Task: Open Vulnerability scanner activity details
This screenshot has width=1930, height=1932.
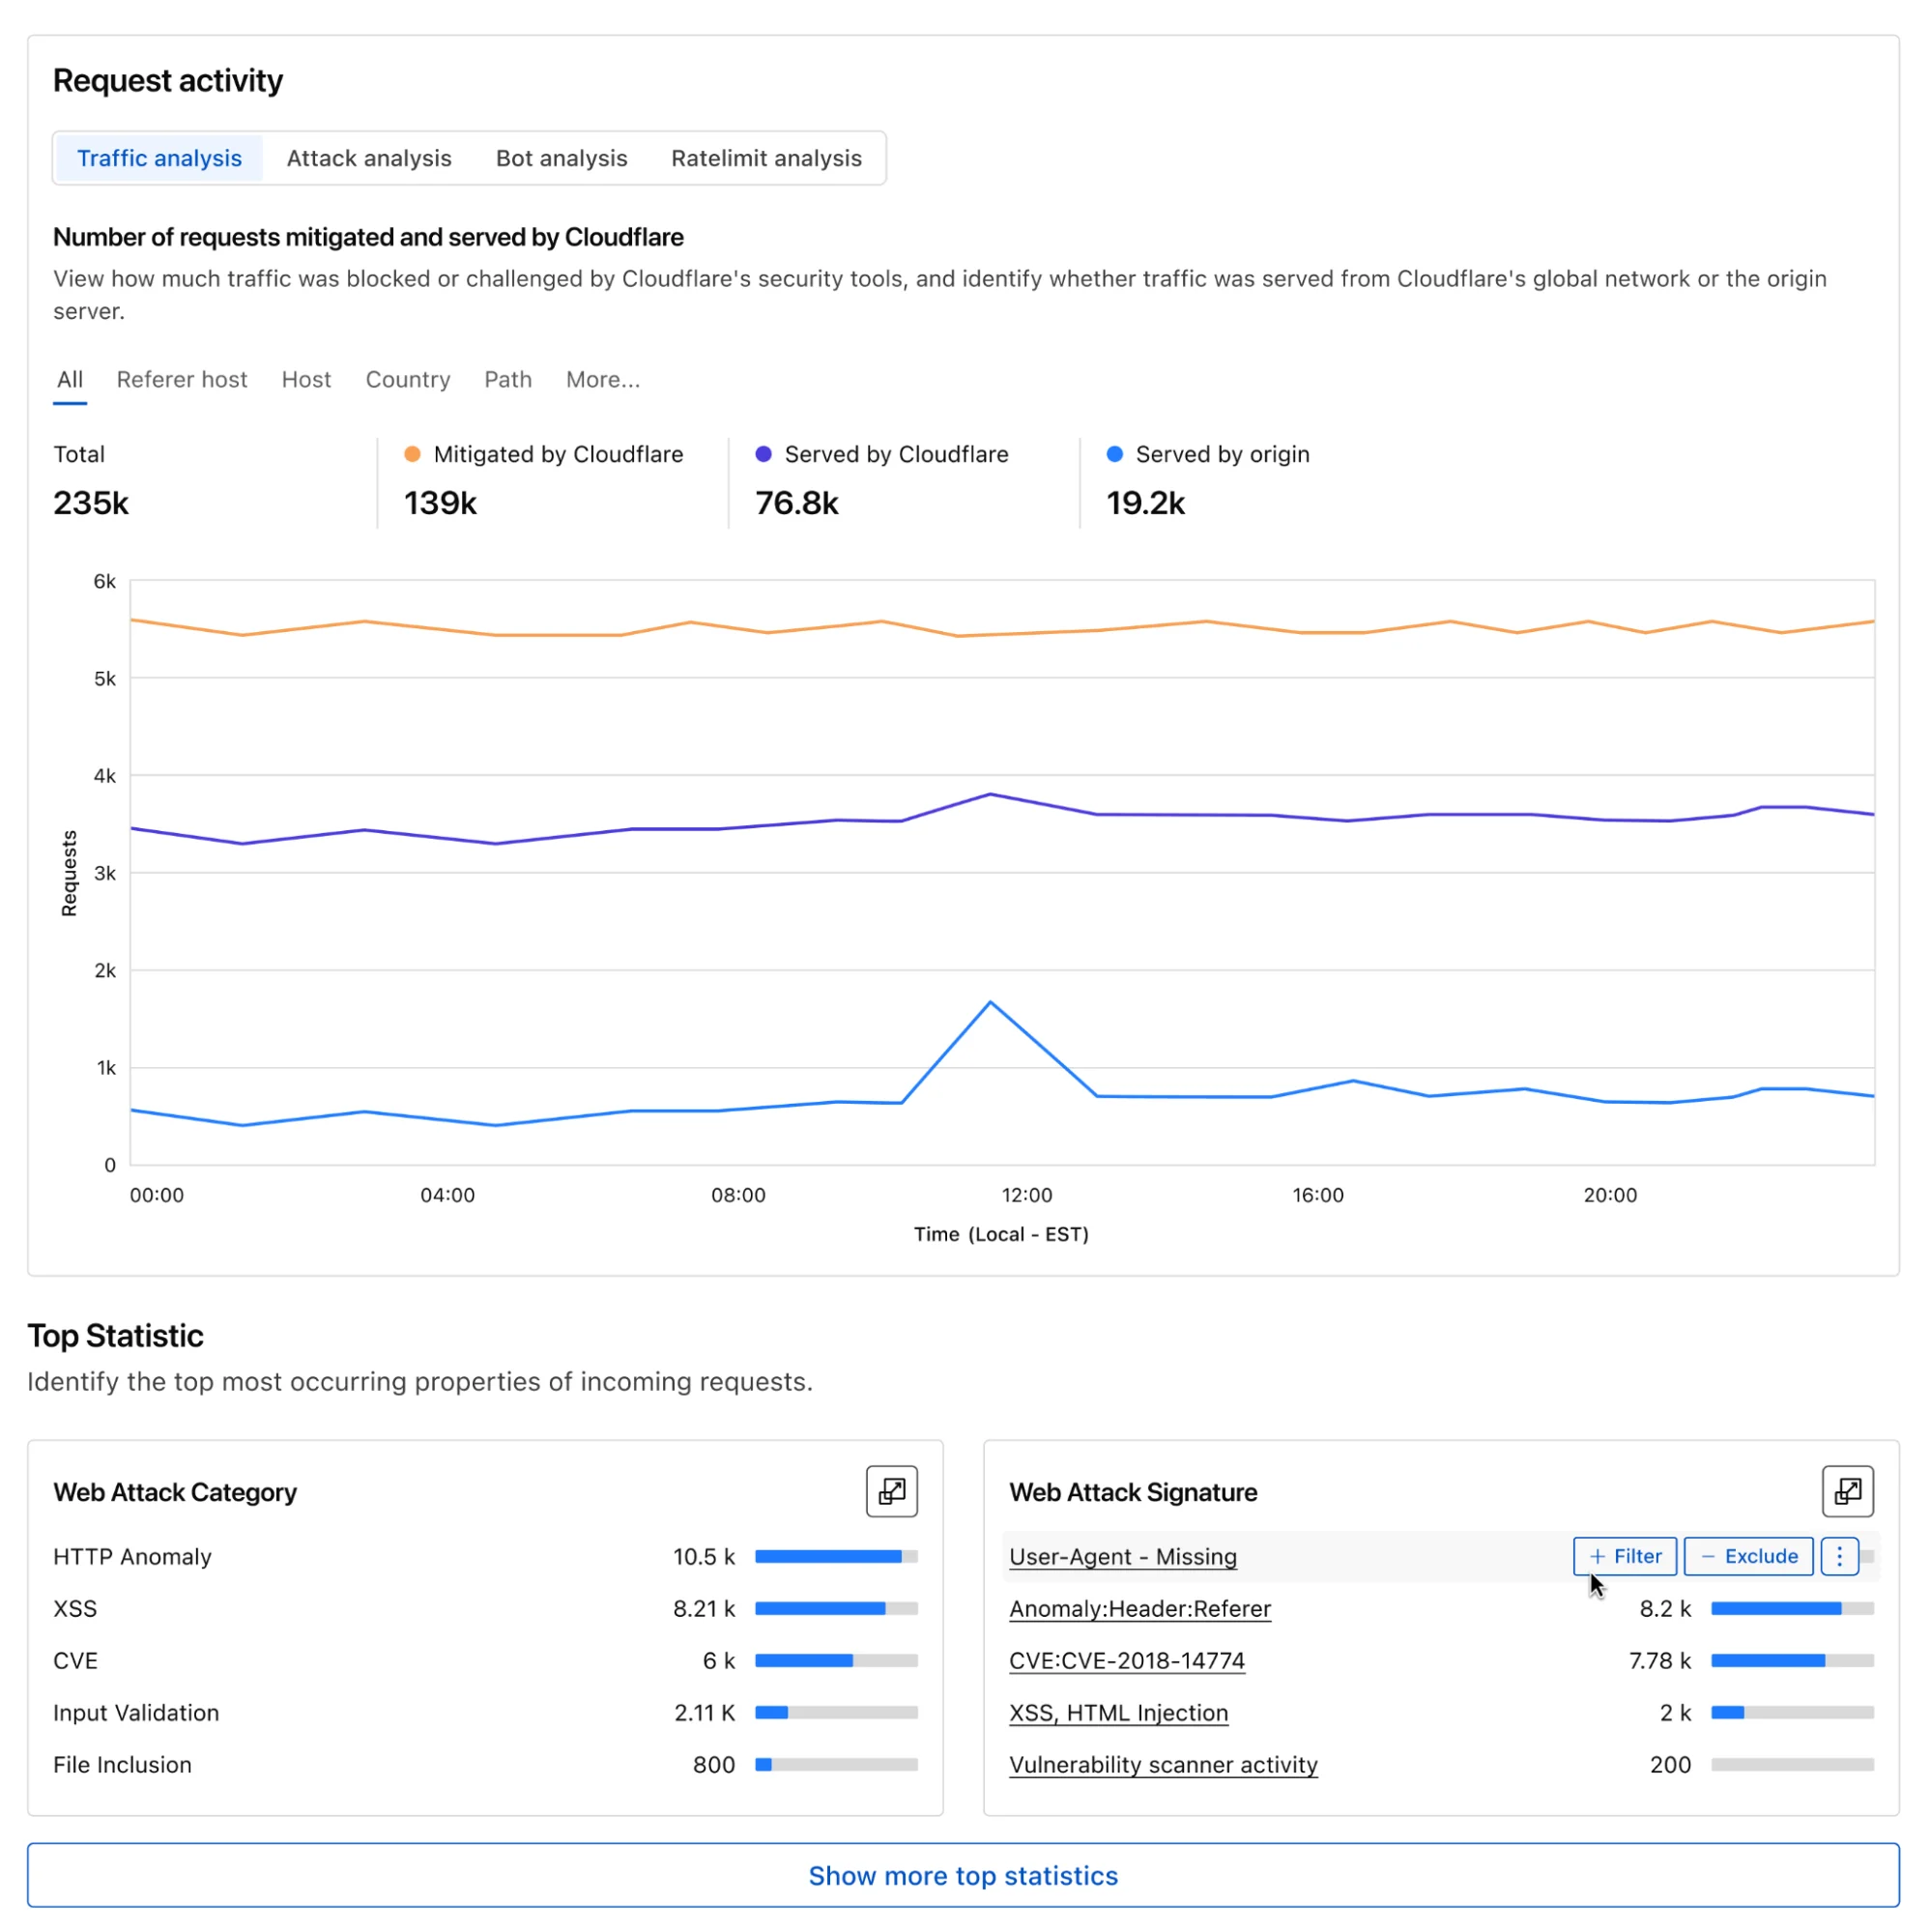Action: (1162, 1765)
